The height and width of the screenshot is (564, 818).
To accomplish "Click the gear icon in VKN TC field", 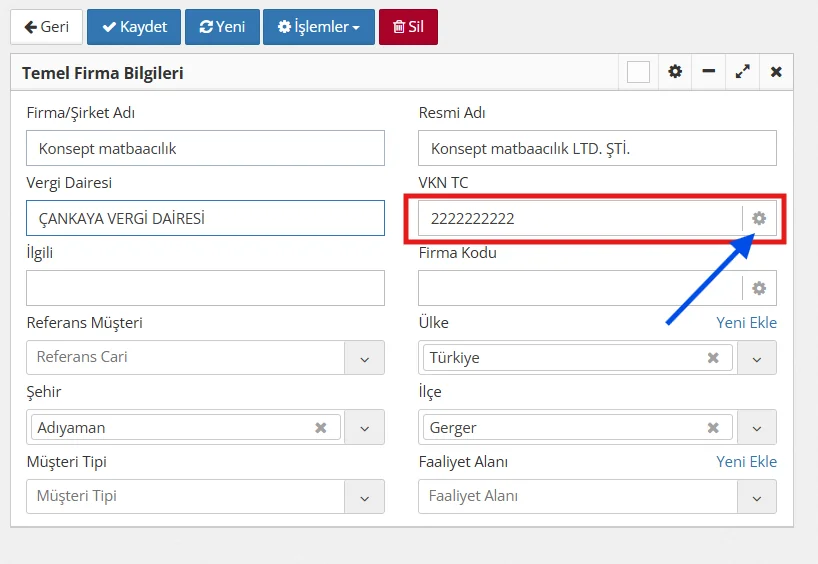I will [759, 218].
